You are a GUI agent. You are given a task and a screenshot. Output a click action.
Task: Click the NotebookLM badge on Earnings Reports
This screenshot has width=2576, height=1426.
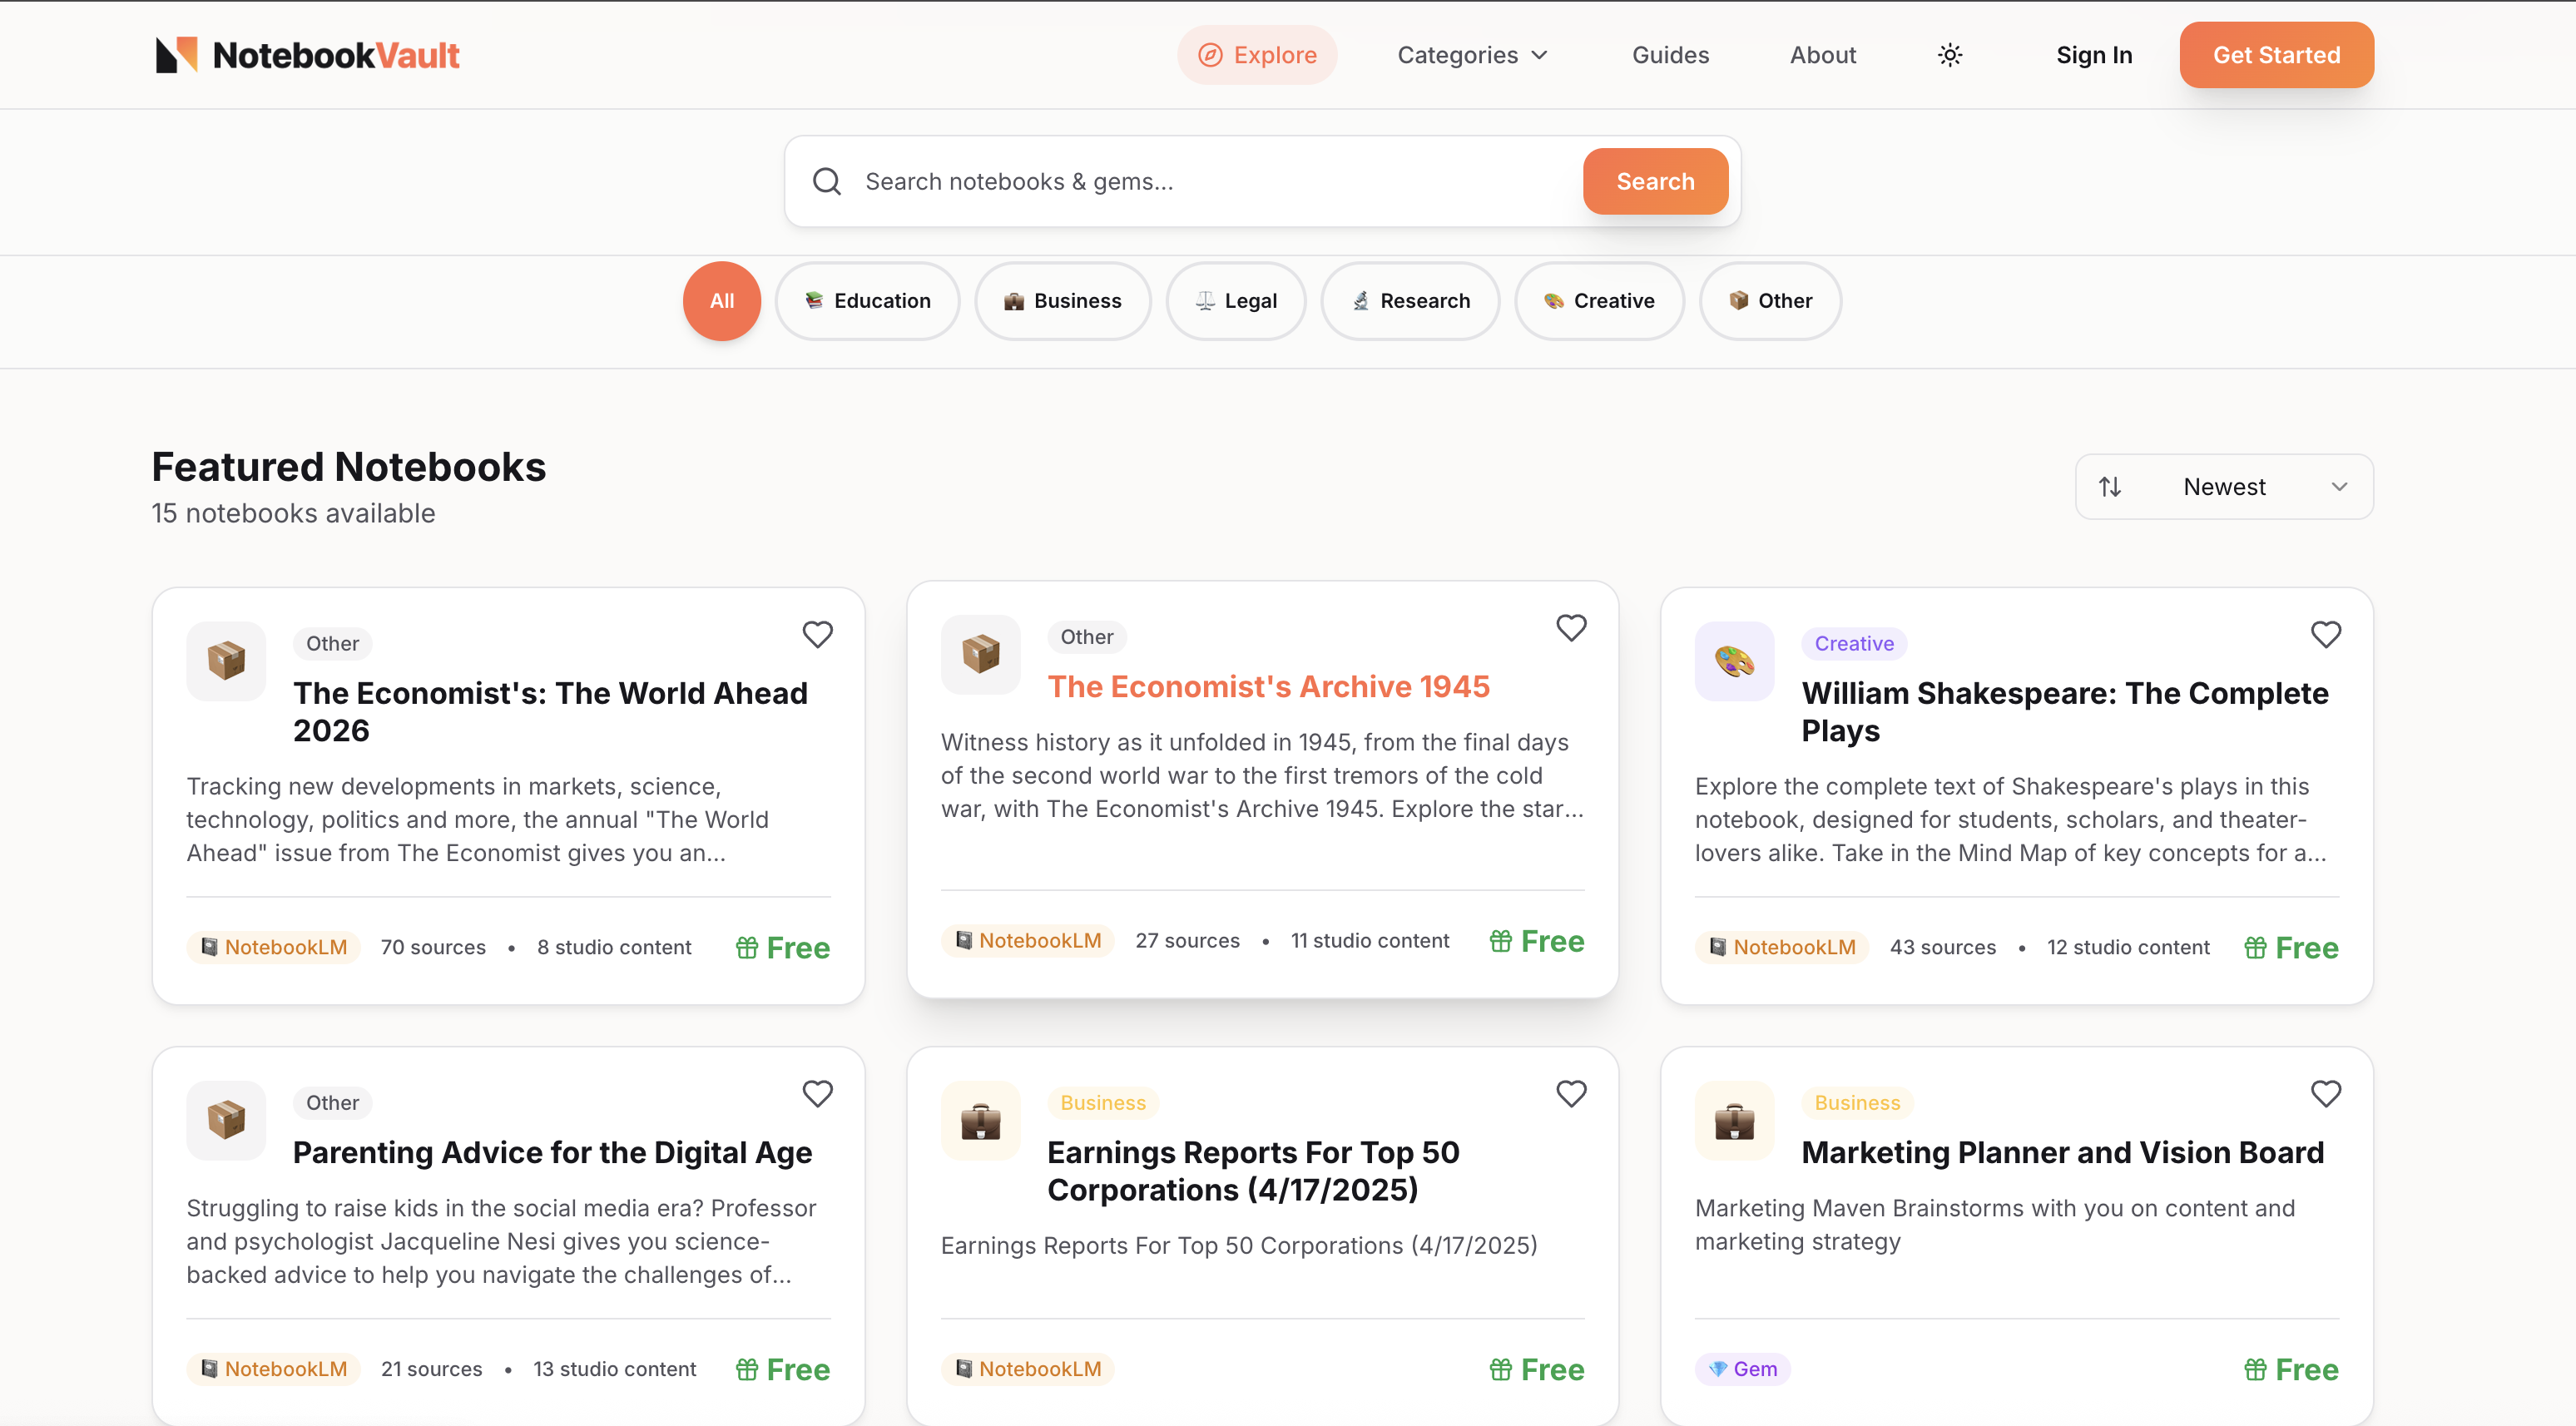tap(1027, 1369)
